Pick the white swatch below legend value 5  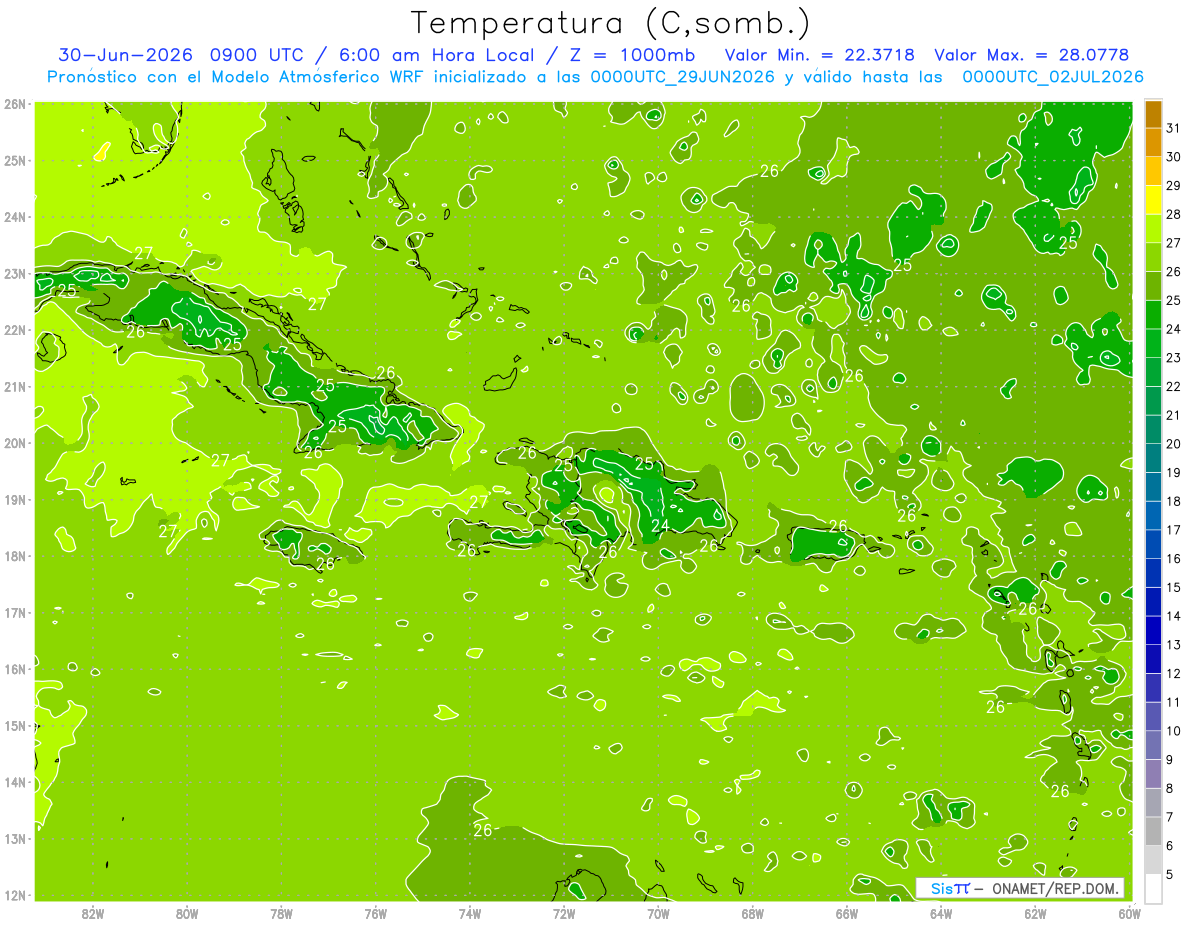coord(1153,888)
